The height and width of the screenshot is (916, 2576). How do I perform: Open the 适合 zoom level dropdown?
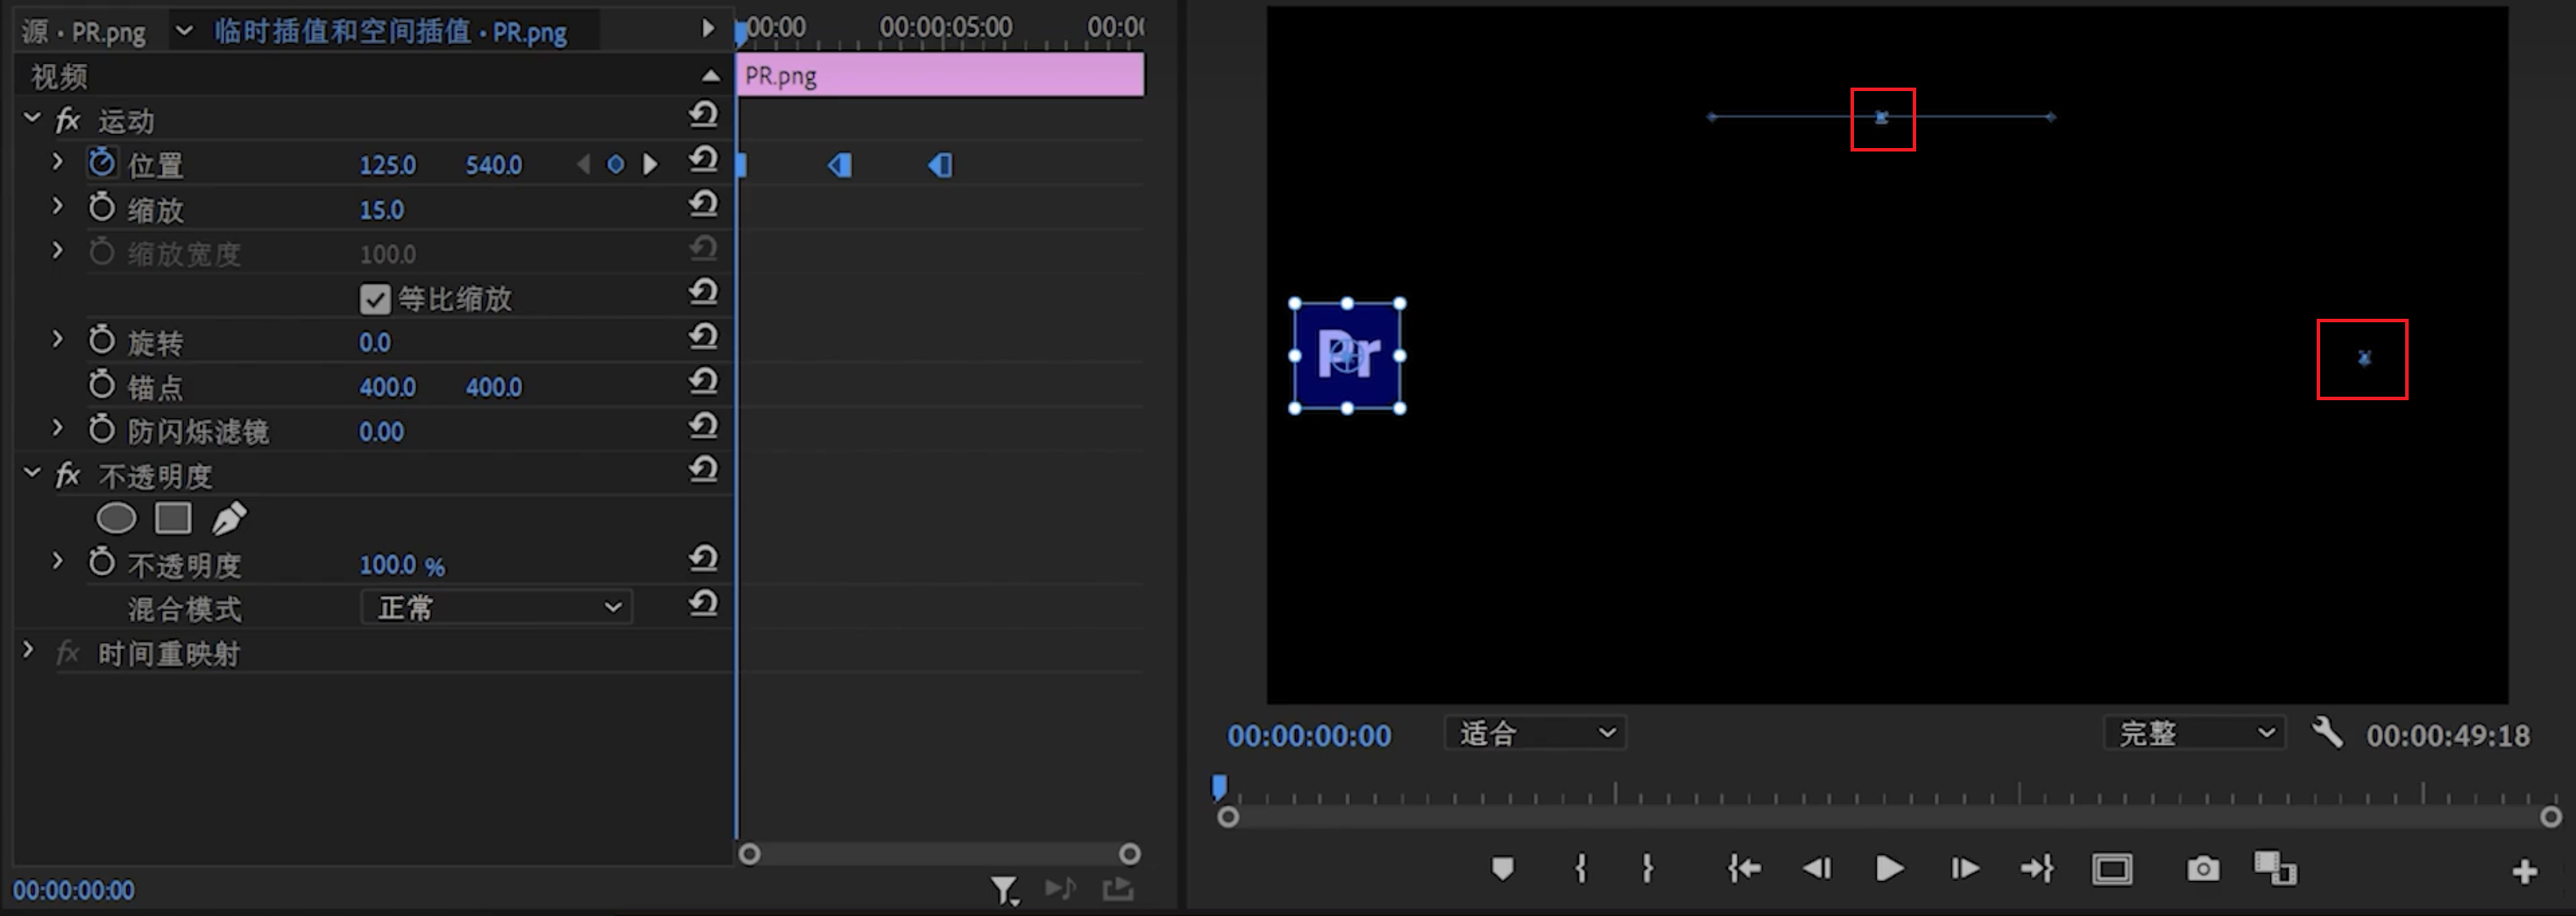tap(1535, 733)
